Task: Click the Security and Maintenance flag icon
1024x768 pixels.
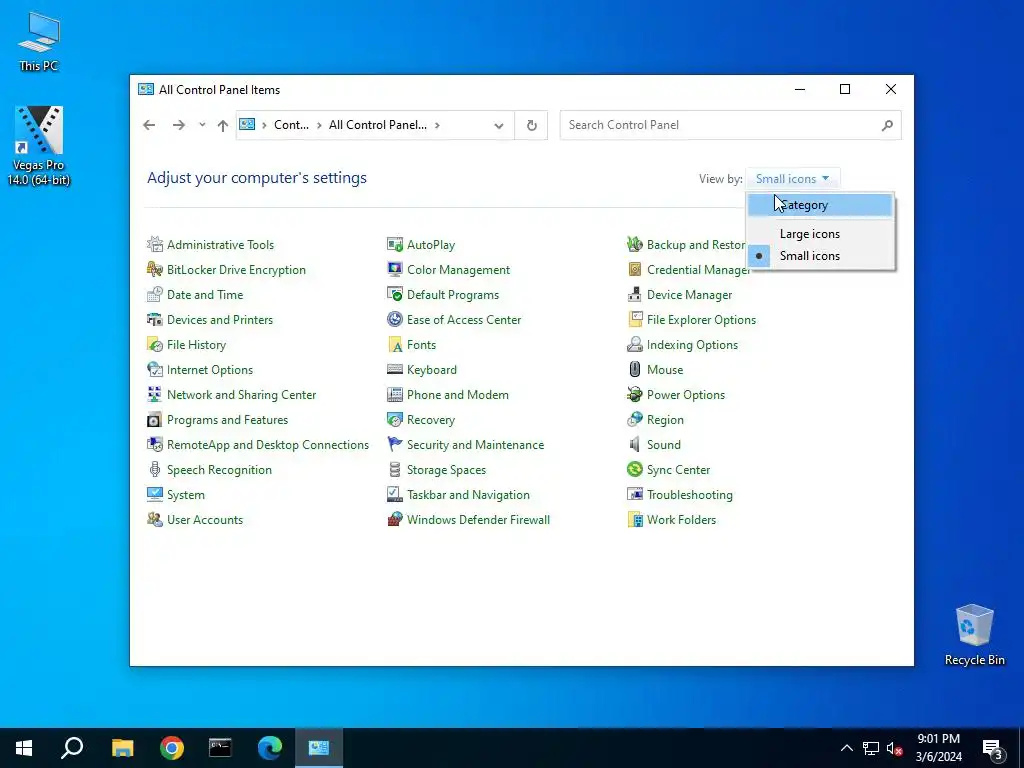Action: (394, 444)
